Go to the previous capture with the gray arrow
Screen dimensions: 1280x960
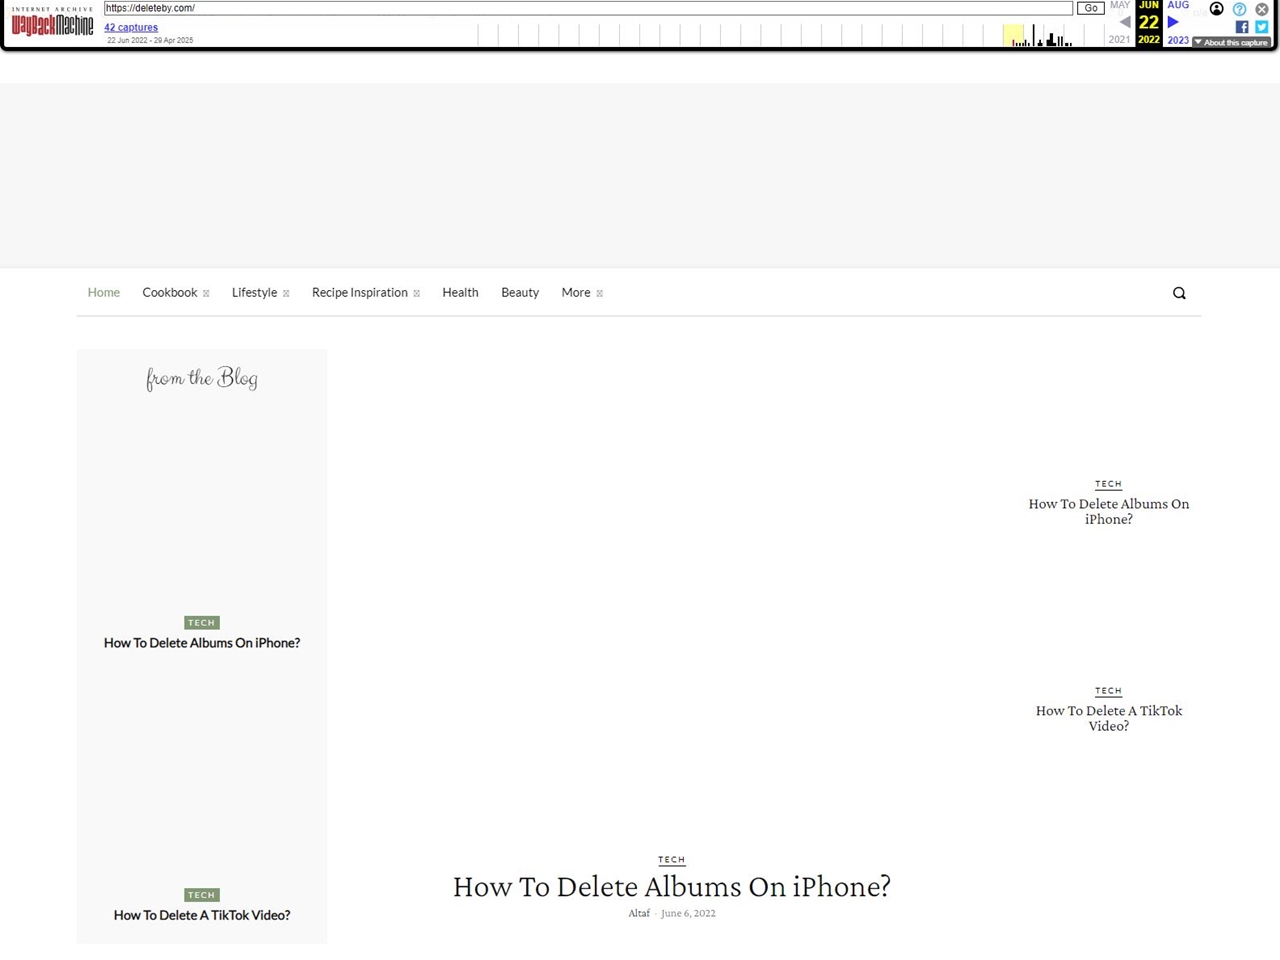[x=1125, y=22]
